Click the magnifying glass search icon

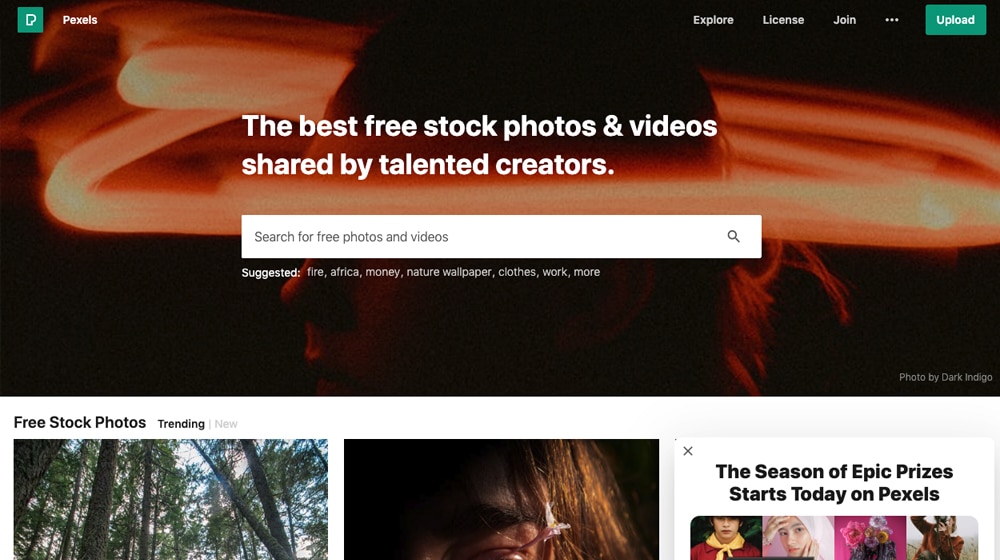tap(733, 237)
